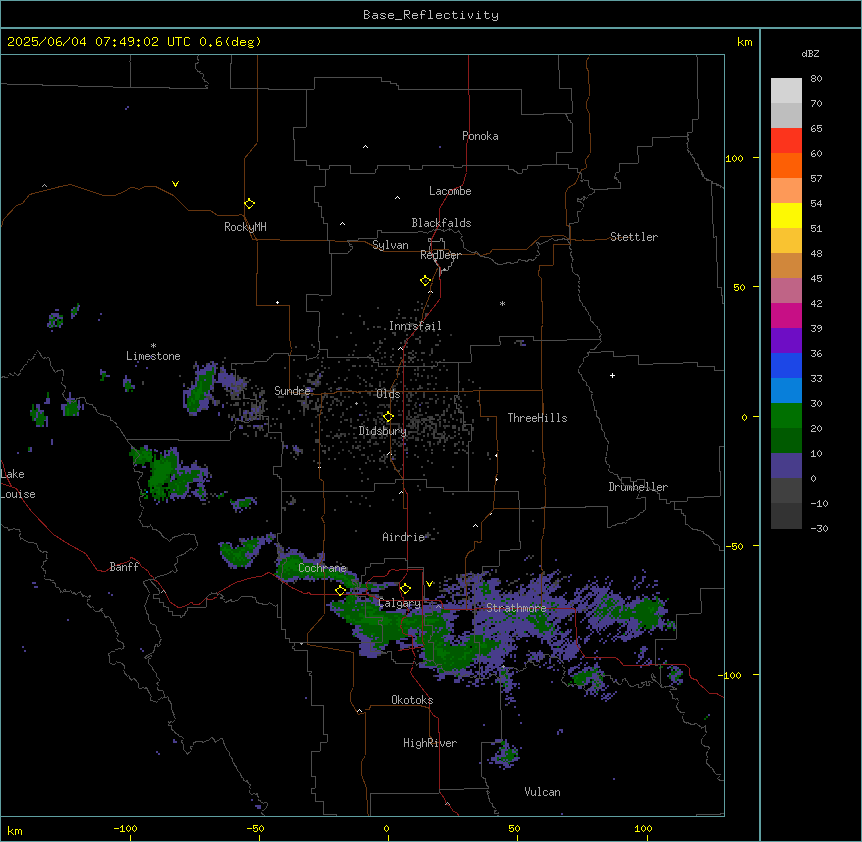Viewport: 862px width, 842px height.
Task: Pick the dark orange 57-60 dBZ swatch
Action: [786, 165]
